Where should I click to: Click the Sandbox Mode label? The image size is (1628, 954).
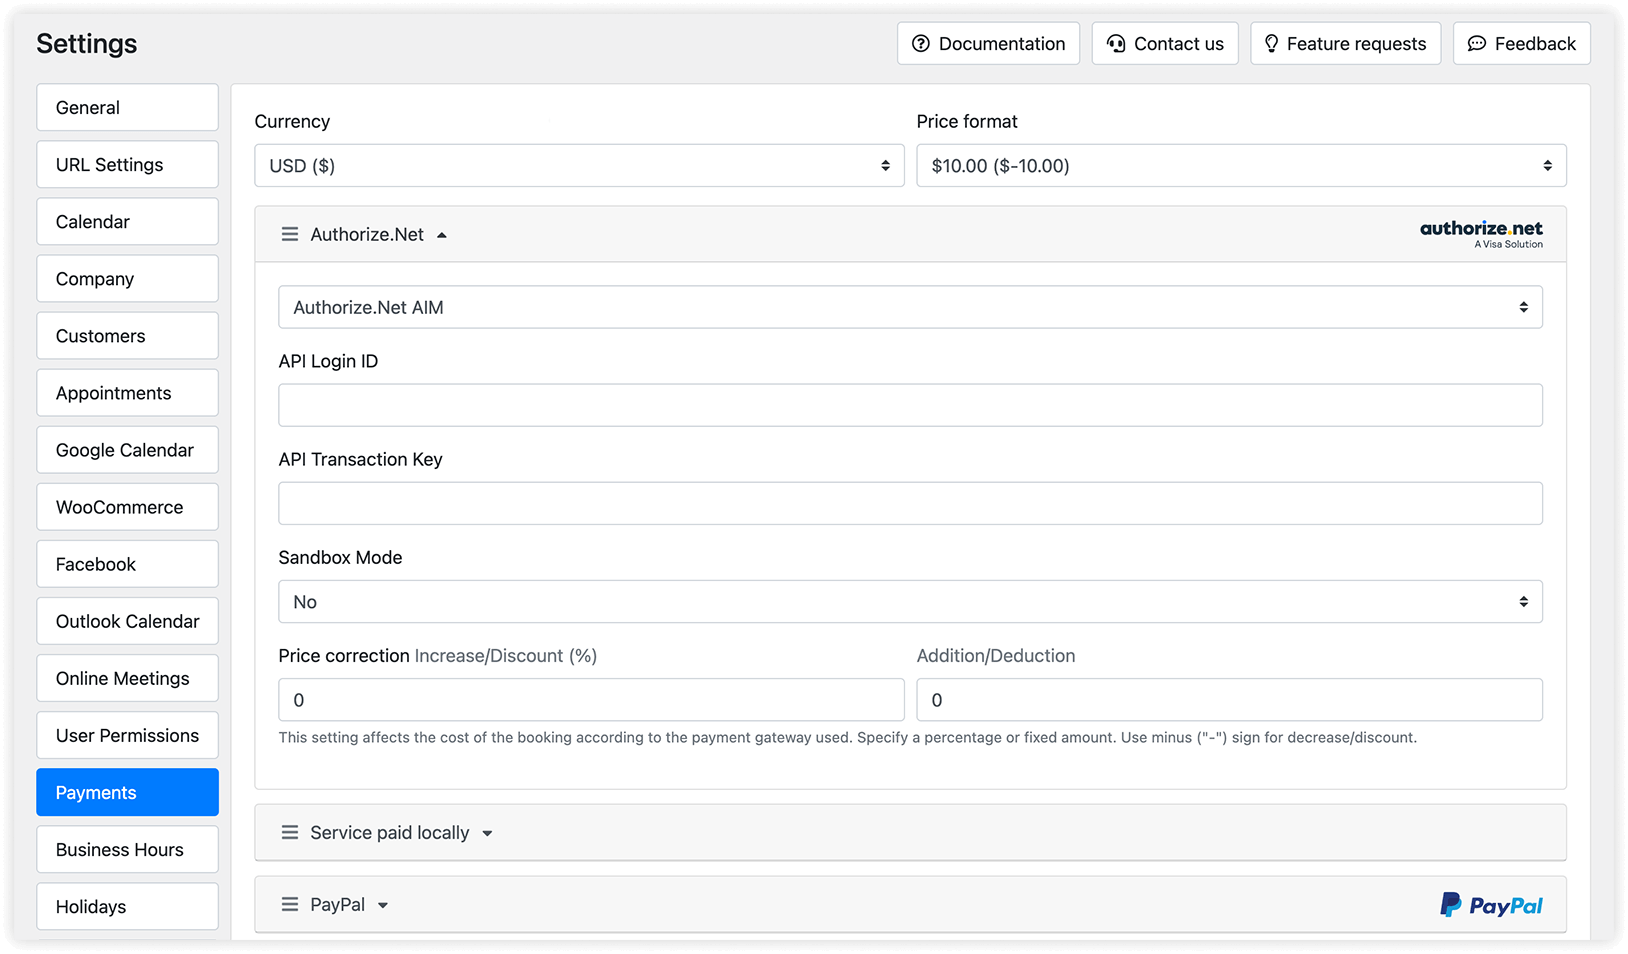click(x=340, y=558)
